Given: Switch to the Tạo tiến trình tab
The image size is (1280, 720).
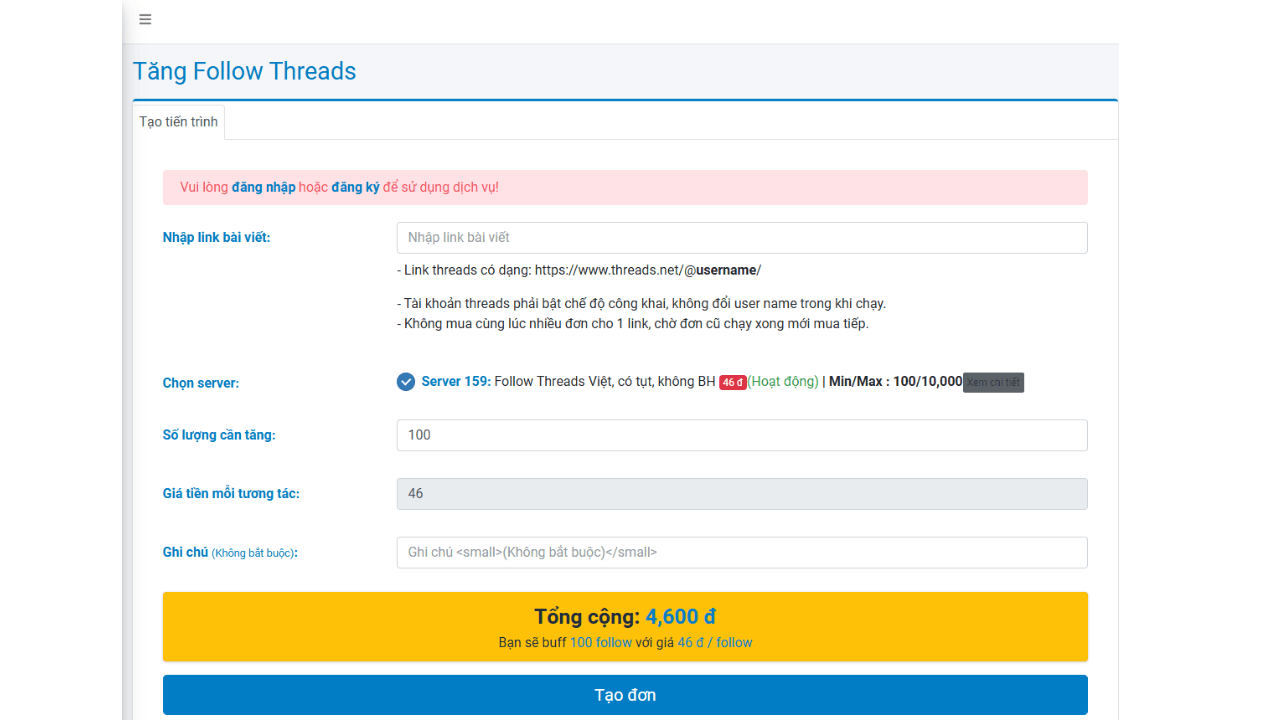Looking at the screenshot, I should [178, 122].
